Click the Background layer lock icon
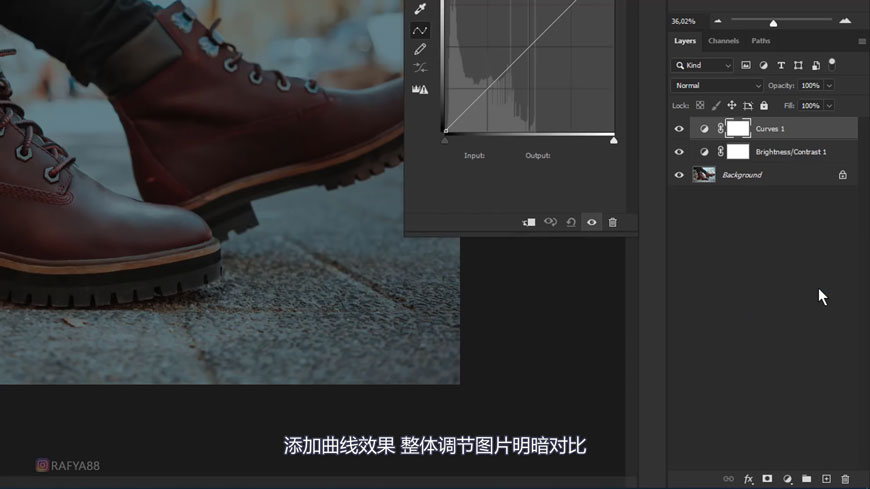Screen dimensions: 870x489 [x=843, y=175]
